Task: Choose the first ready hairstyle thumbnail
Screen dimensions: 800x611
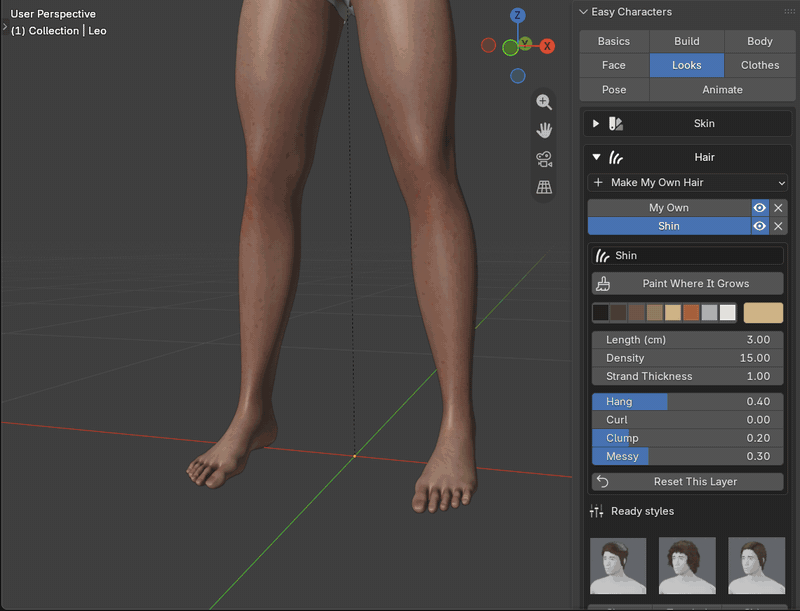Action: [x=618, y=566]
